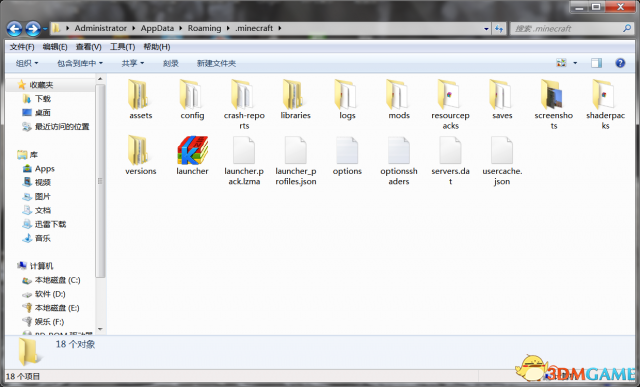Click the Back navigation arrow
The image size is (640, 387).
15,29
